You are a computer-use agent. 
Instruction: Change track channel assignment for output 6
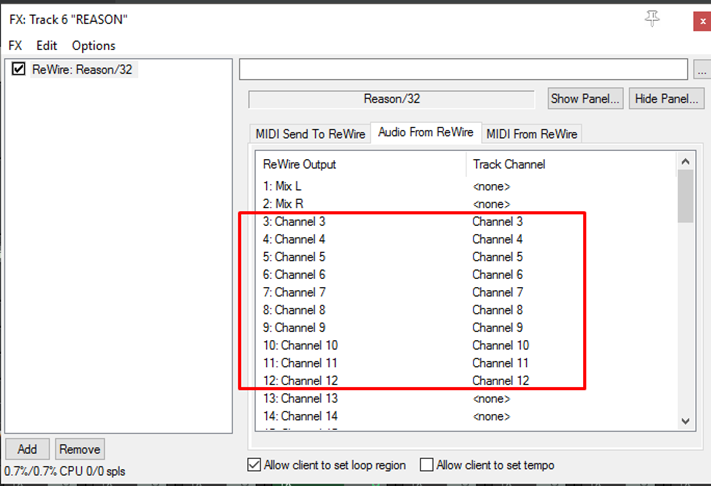(x=497, y=275)
